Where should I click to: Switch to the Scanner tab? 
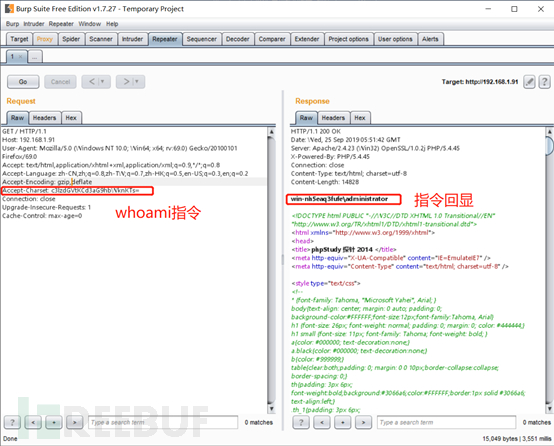coord(101,39)
